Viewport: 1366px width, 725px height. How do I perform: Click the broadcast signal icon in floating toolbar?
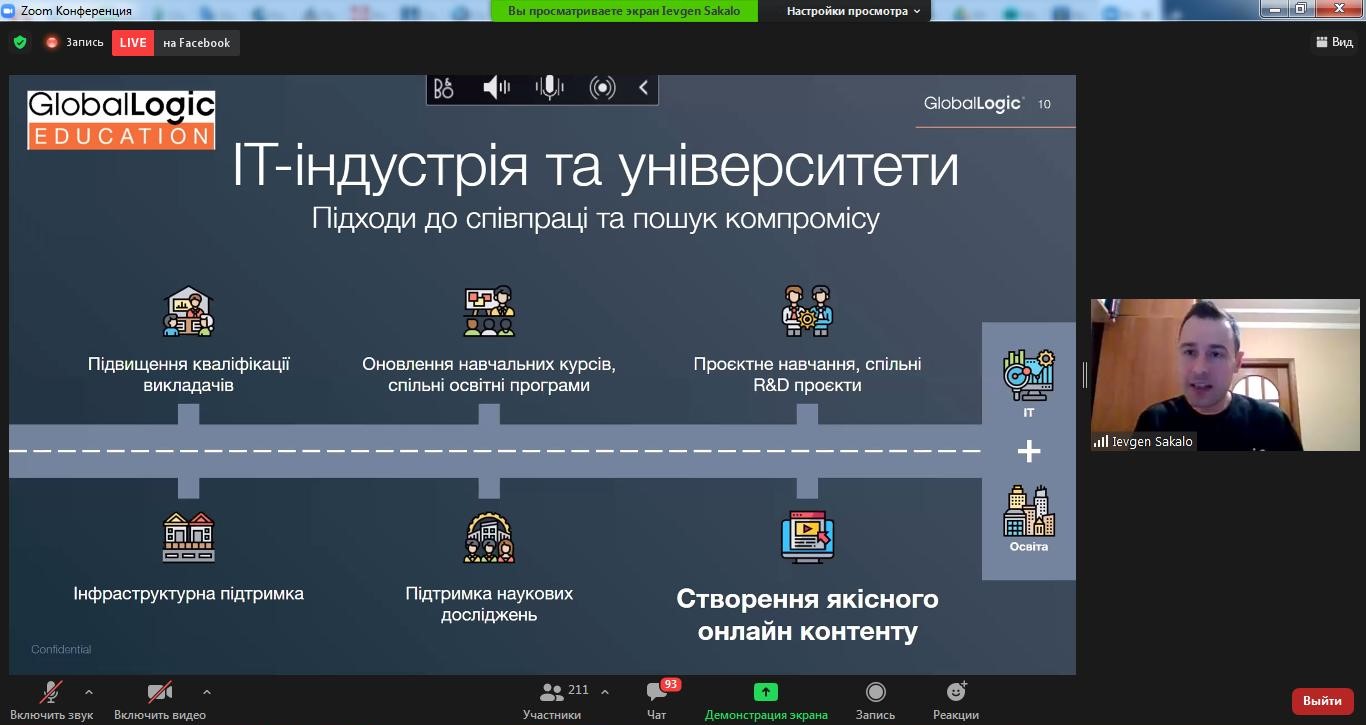[602, 88]
